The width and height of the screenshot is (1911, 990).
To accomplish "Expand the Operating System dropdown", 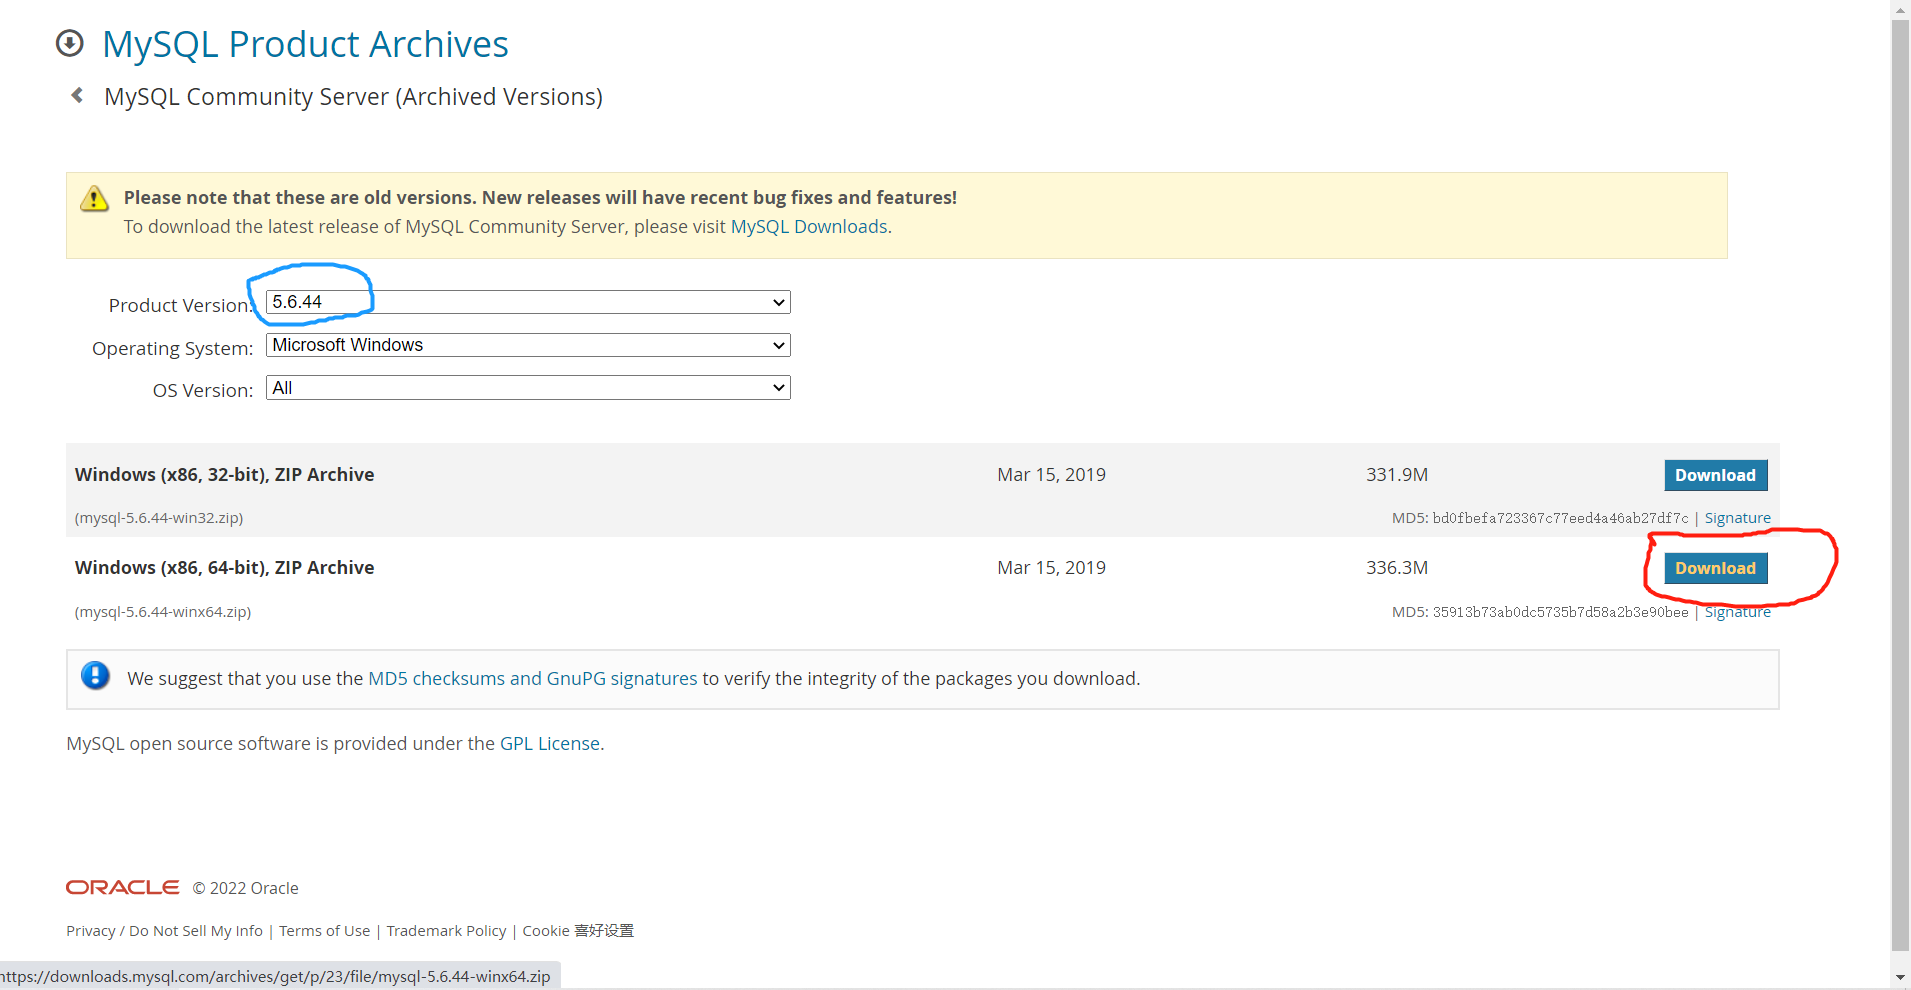I will (x=528, y=345).
